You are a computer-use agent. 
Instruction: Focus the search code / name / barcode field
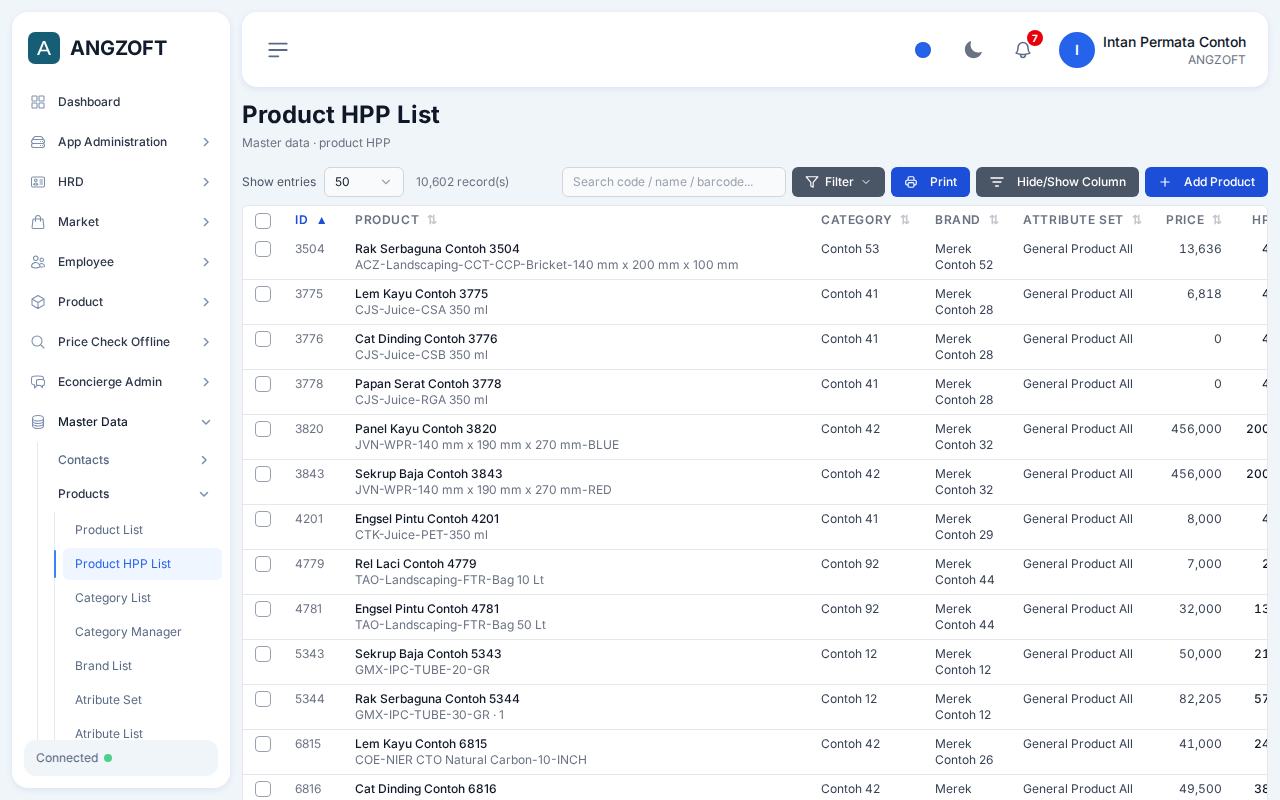click(x=674, y=182)
